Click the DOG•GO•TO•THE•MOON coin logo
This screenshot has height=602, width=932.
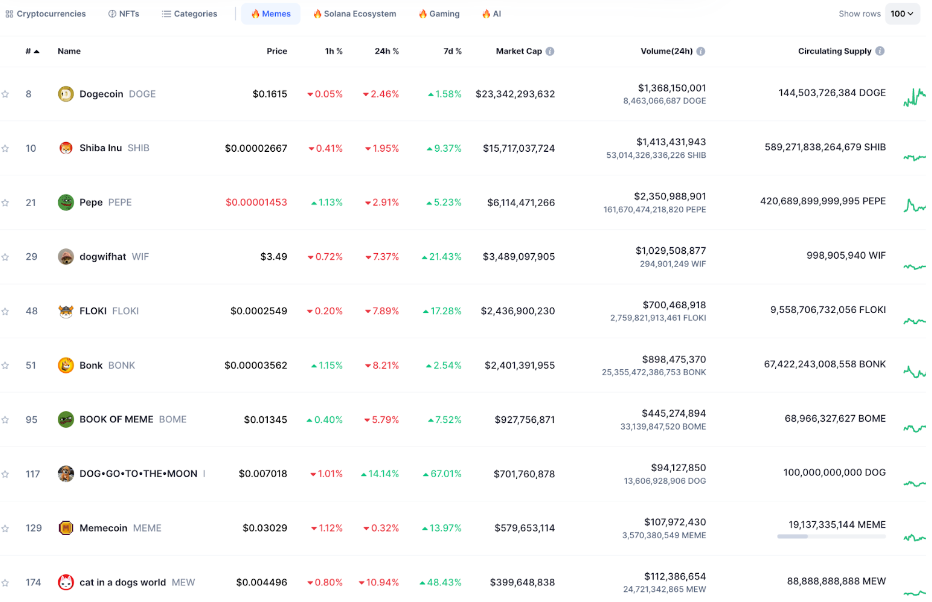[65, 474]
